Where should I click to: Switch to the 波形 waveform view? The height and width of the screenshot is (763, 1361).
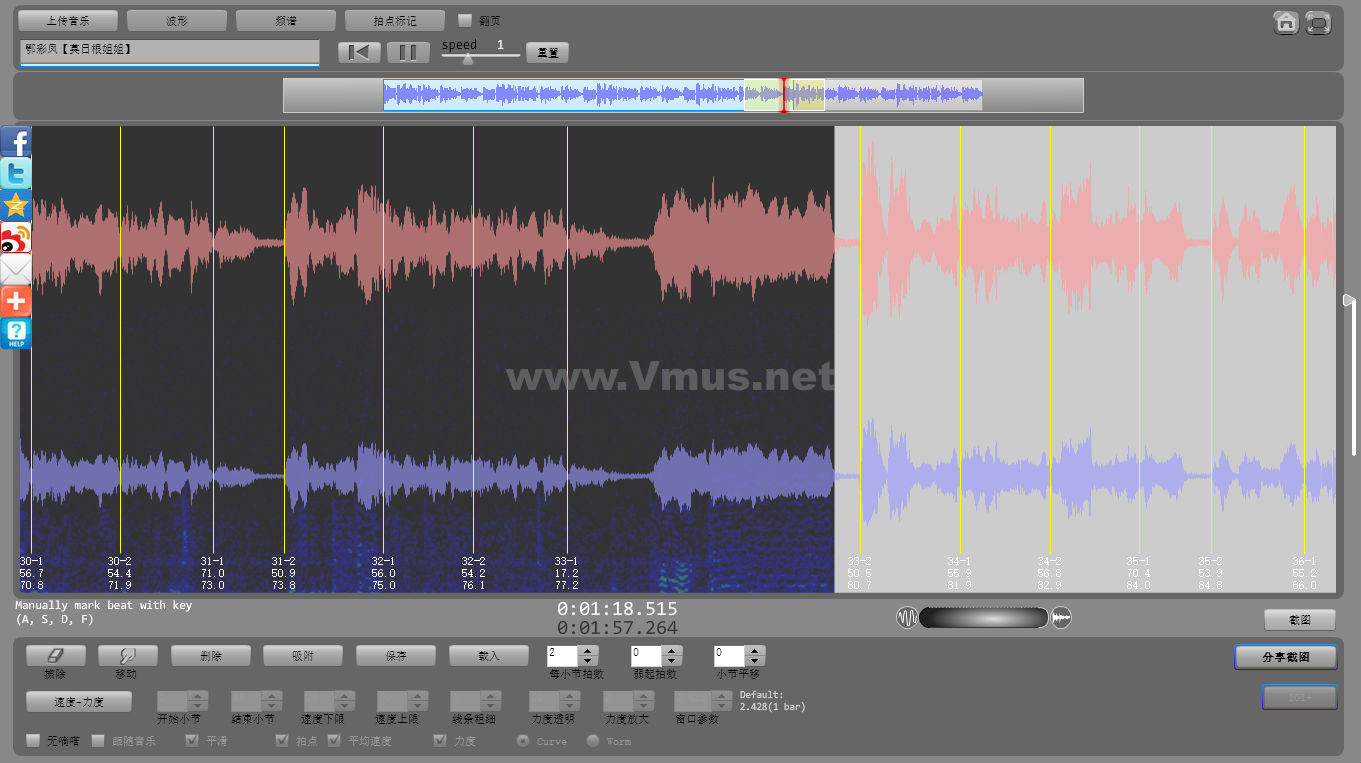[x=176, y=20]
